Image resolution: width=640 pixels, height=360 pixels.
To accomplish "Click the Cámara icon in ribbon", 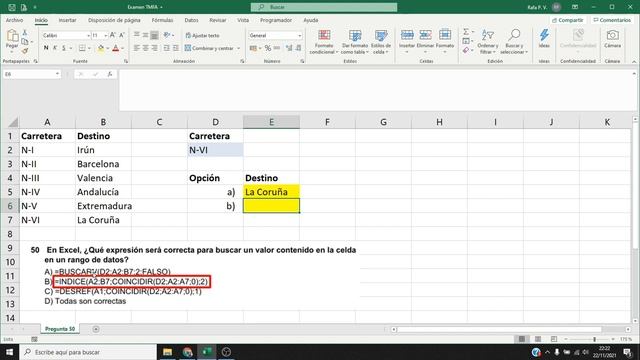I will 612,36.
